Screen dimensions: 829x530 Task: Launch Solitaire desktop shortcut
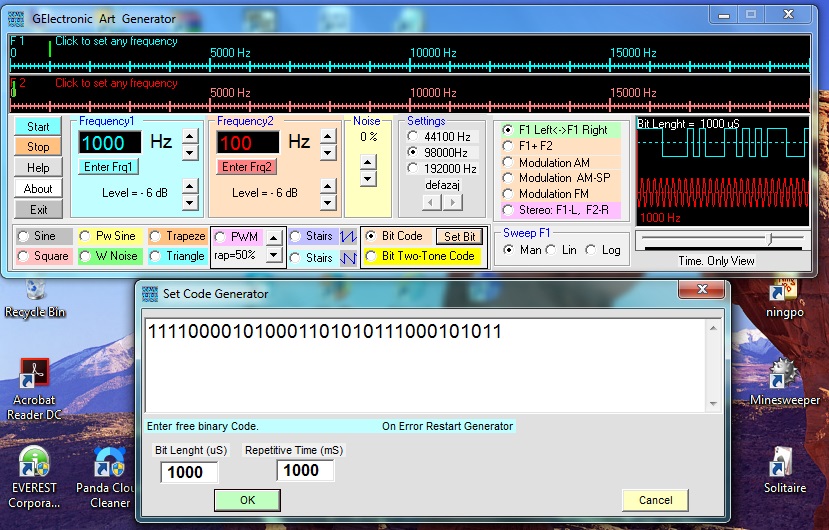click(x=784, y=470)
